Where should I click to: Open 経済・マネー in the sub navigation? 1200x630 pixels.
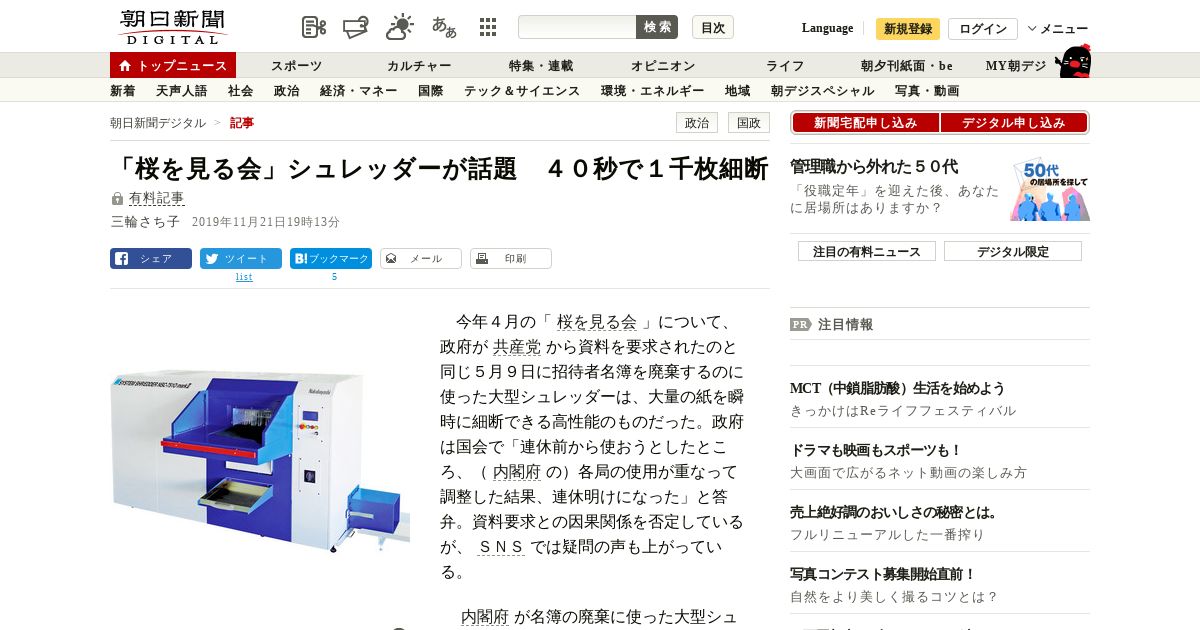coord(358,91)
